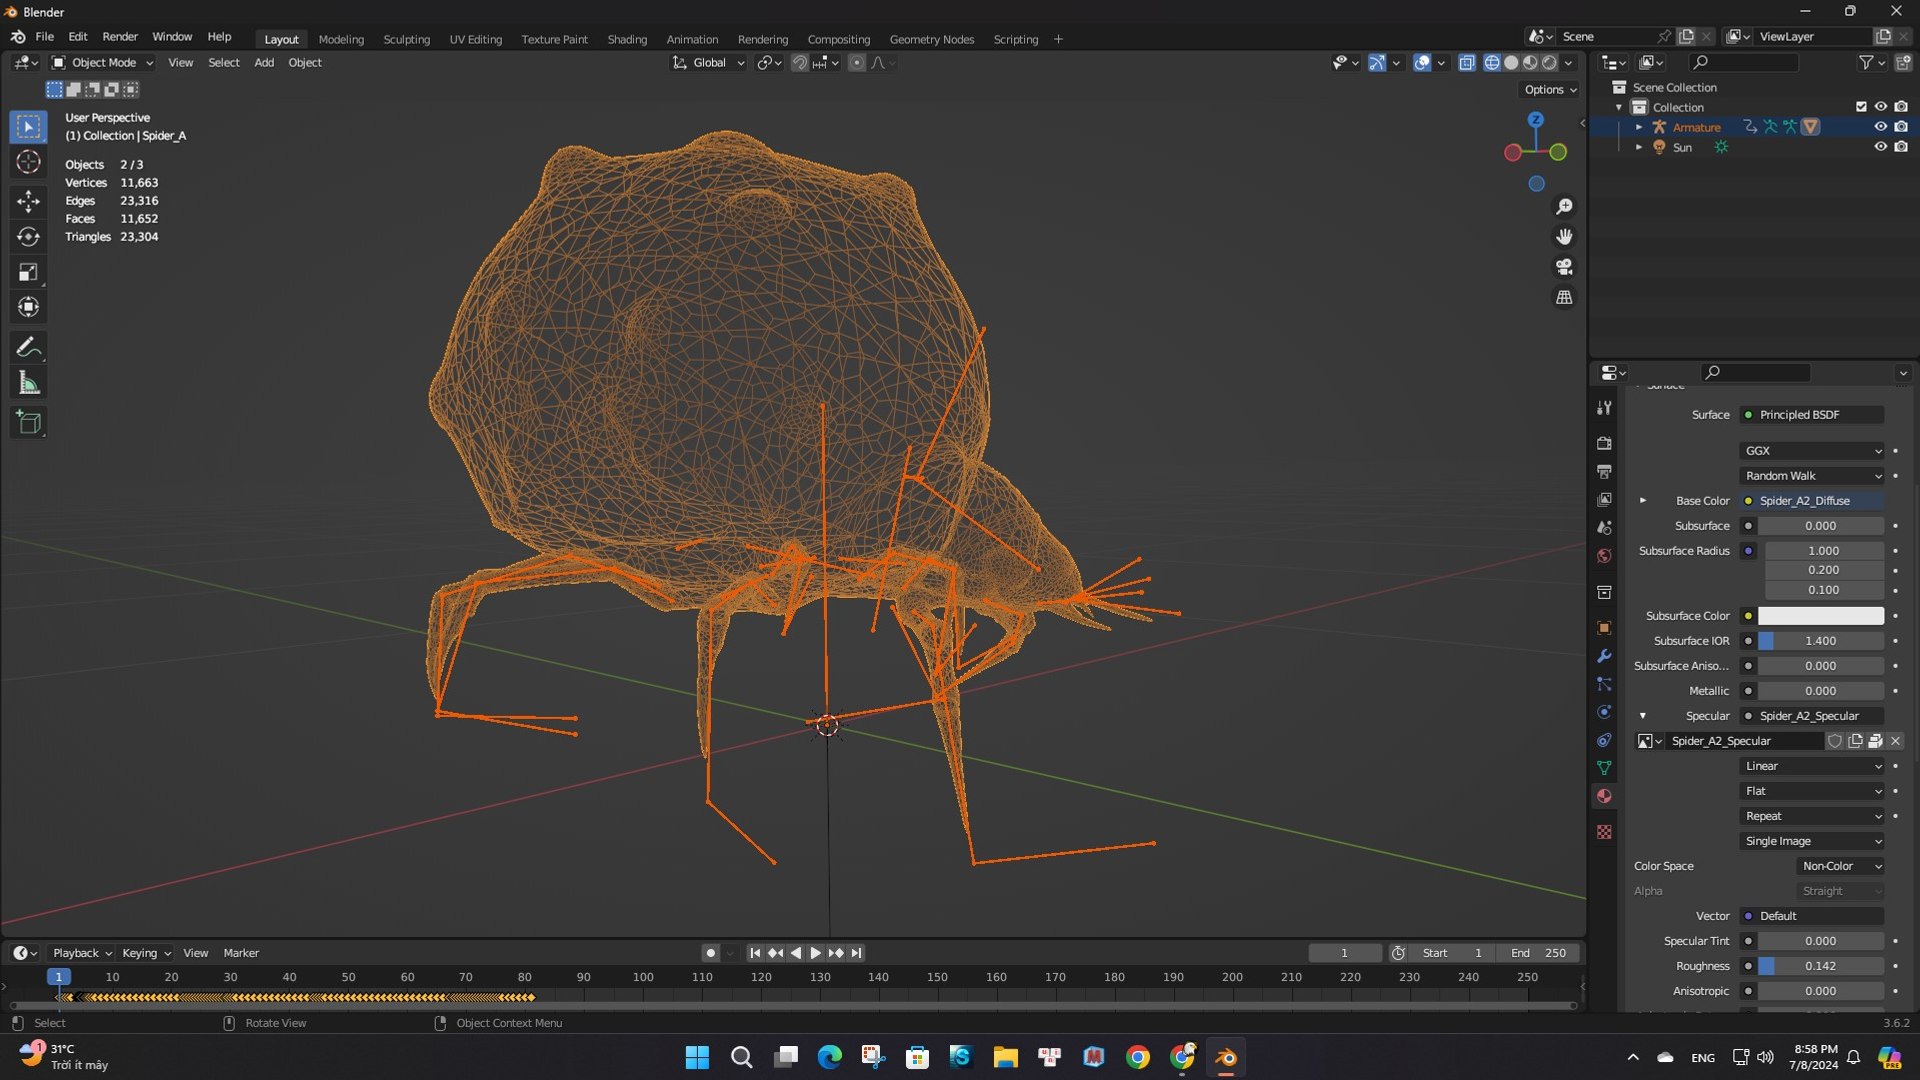Toggle auto keying record button

click(x=710, y=953)
